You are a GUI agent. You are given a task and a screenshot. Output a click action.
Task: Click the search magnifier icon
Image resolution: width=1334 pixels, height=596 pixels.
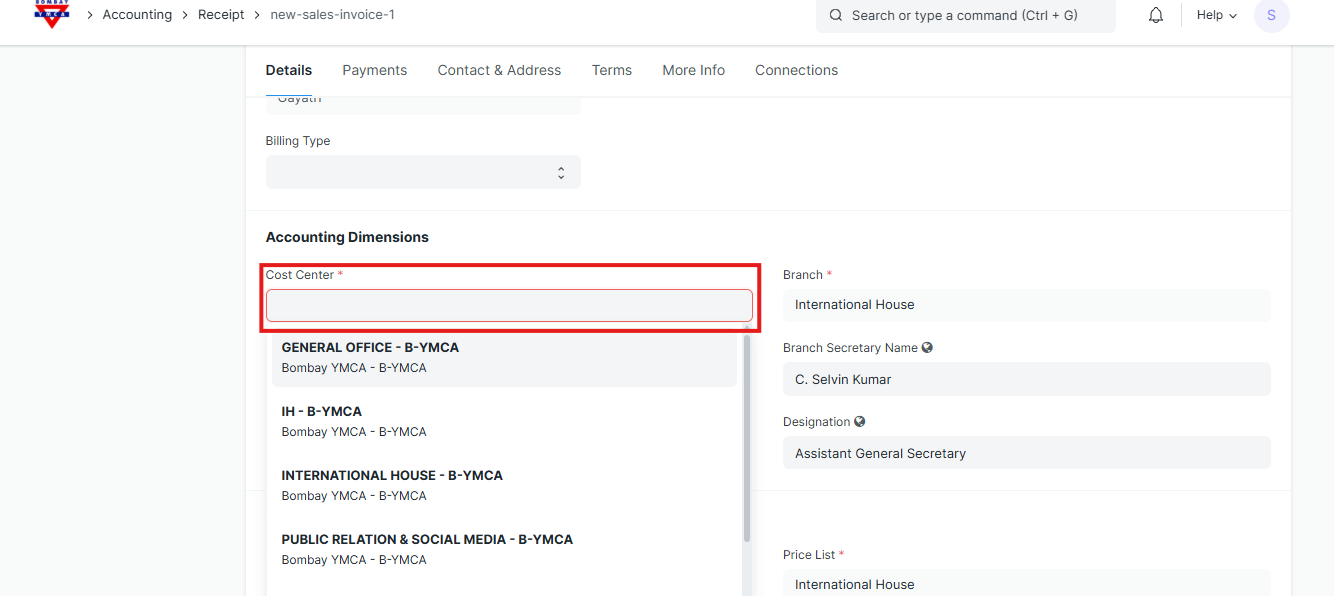[836, 15]
